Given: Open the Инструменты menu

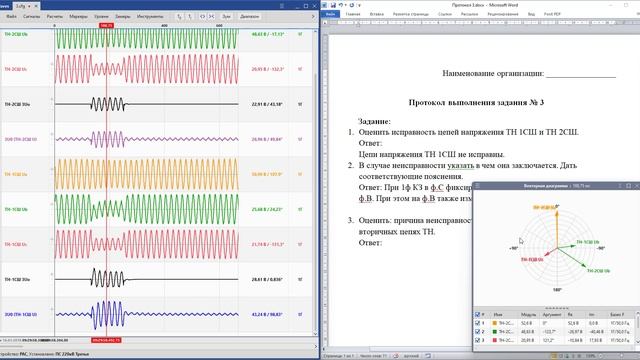Looking at the screenshot, I should (x=150, y=17).
